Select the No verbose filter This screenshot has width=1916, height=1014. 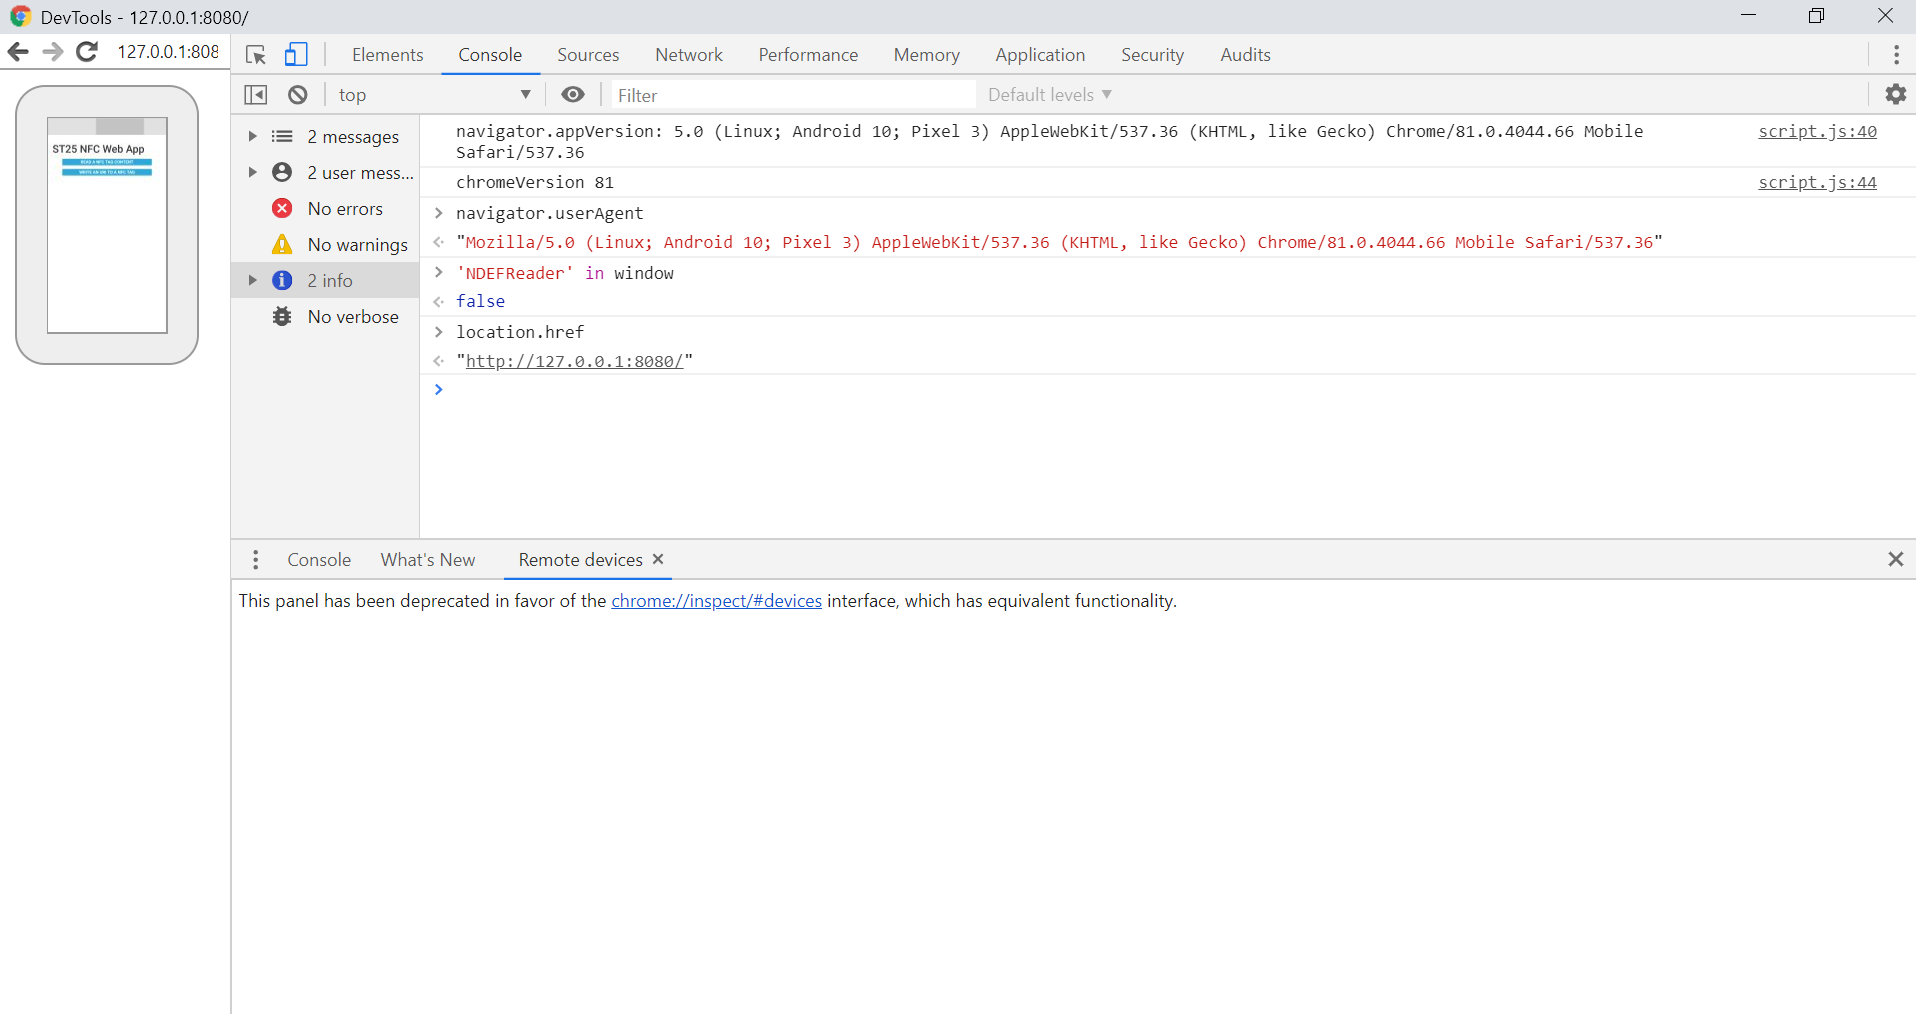tap(326, 317)
